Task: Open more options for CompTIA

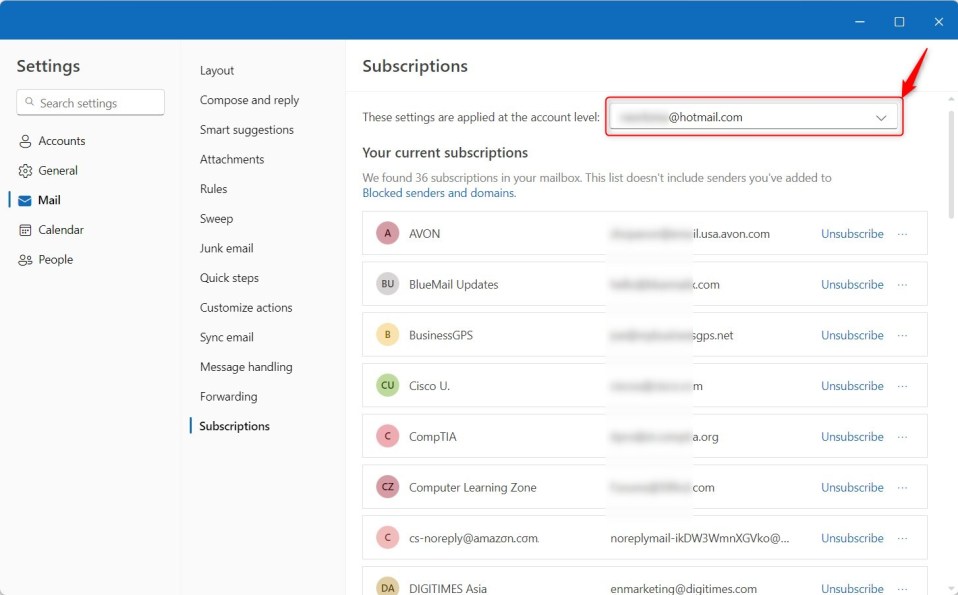Action: click(x=902, y=437)
